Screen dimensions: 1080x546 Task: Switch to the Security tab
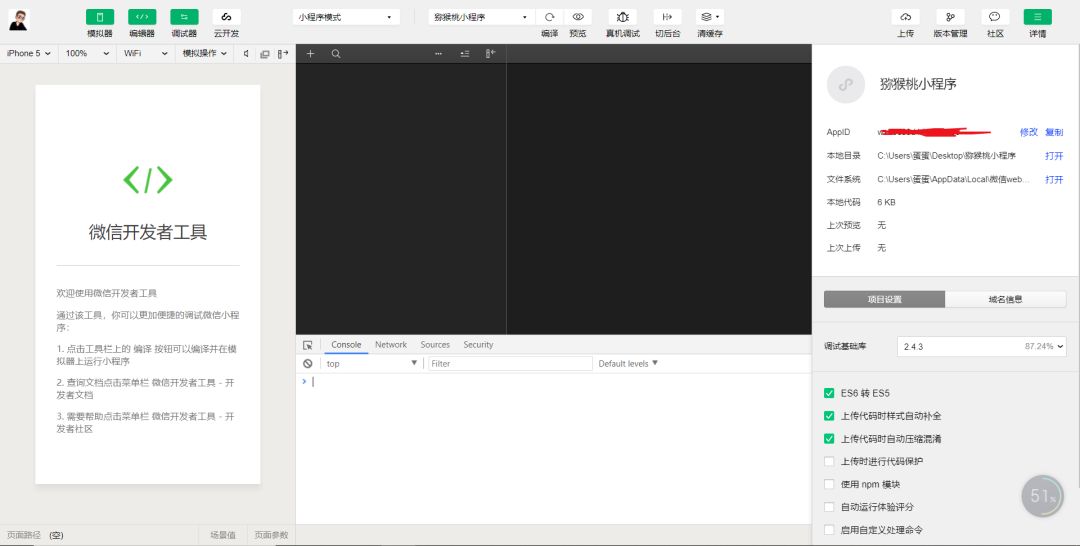[x=478, y=345]
